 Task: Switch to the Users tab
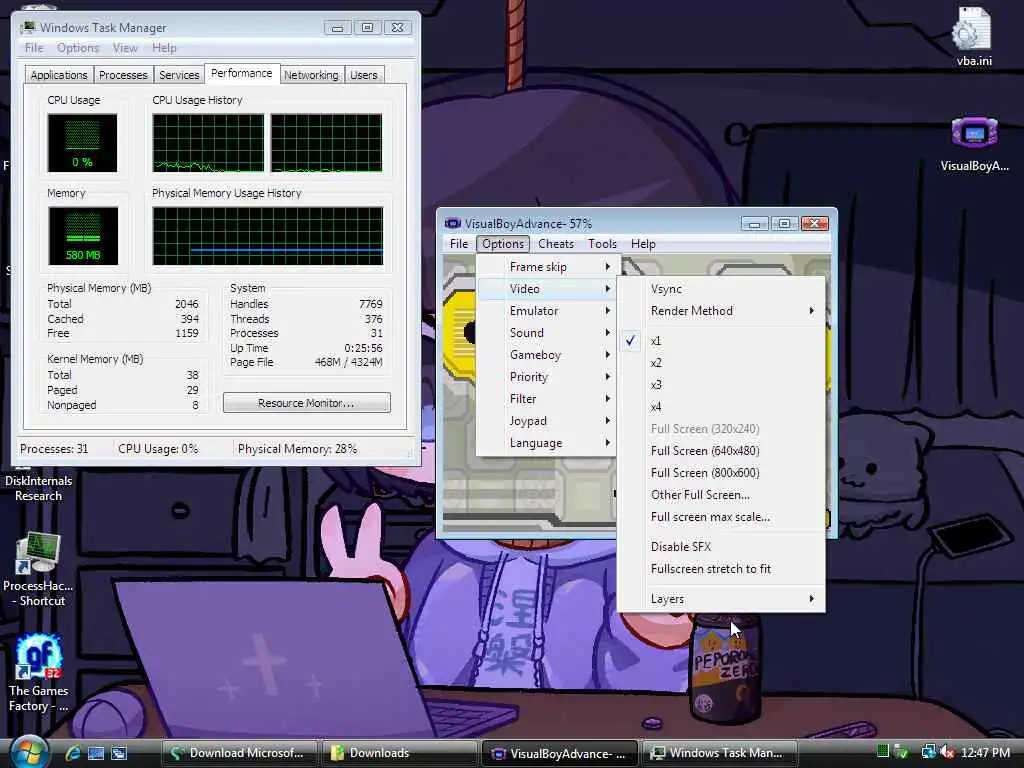click(x=363, y=75)
